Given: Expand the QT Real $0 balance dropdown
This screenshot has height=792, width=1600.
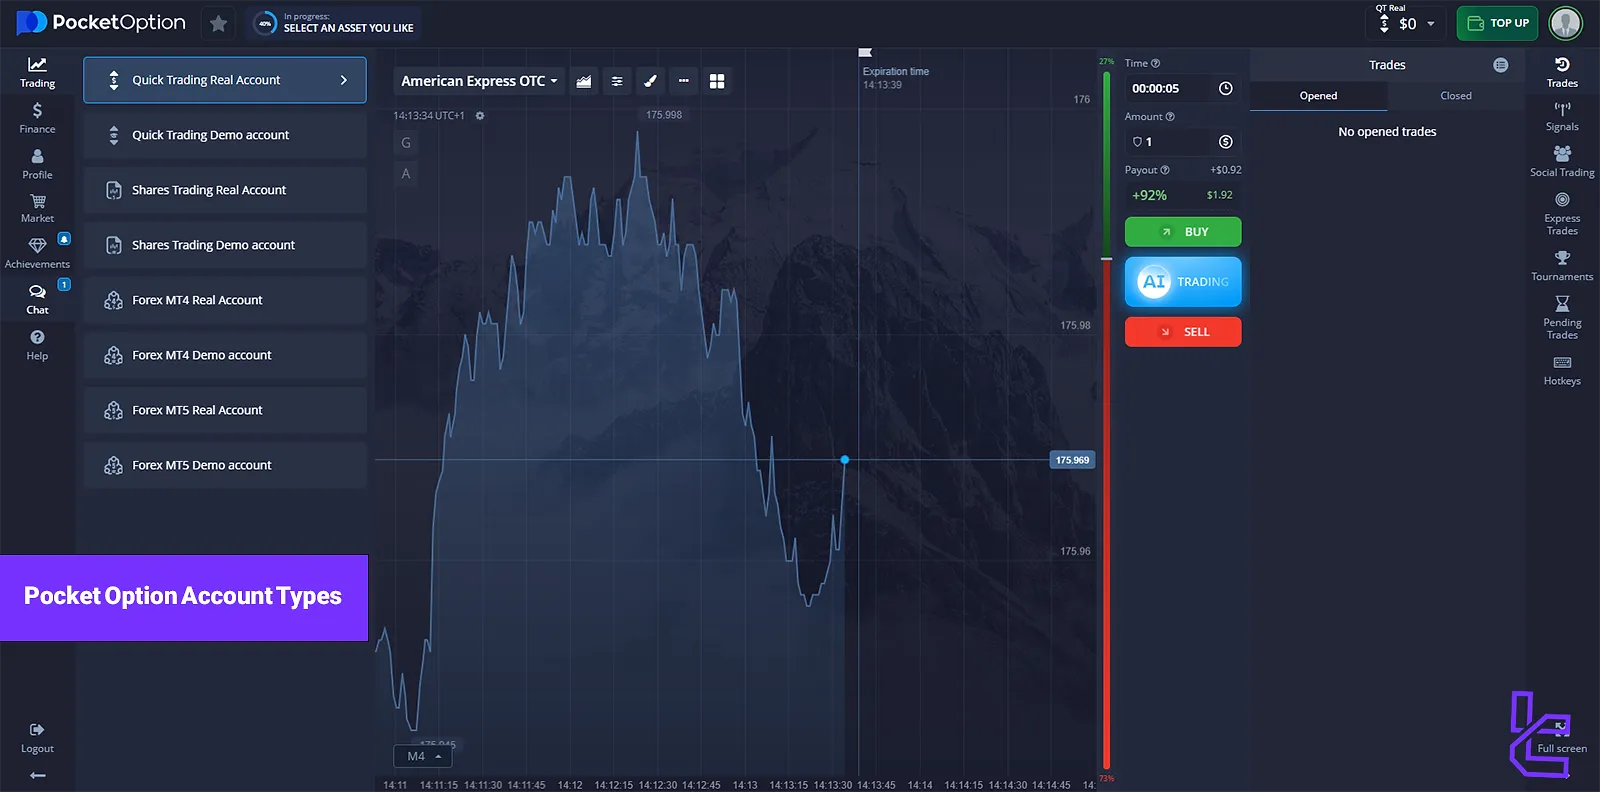Looking at the screenshot, I should tap(1407, 23).
